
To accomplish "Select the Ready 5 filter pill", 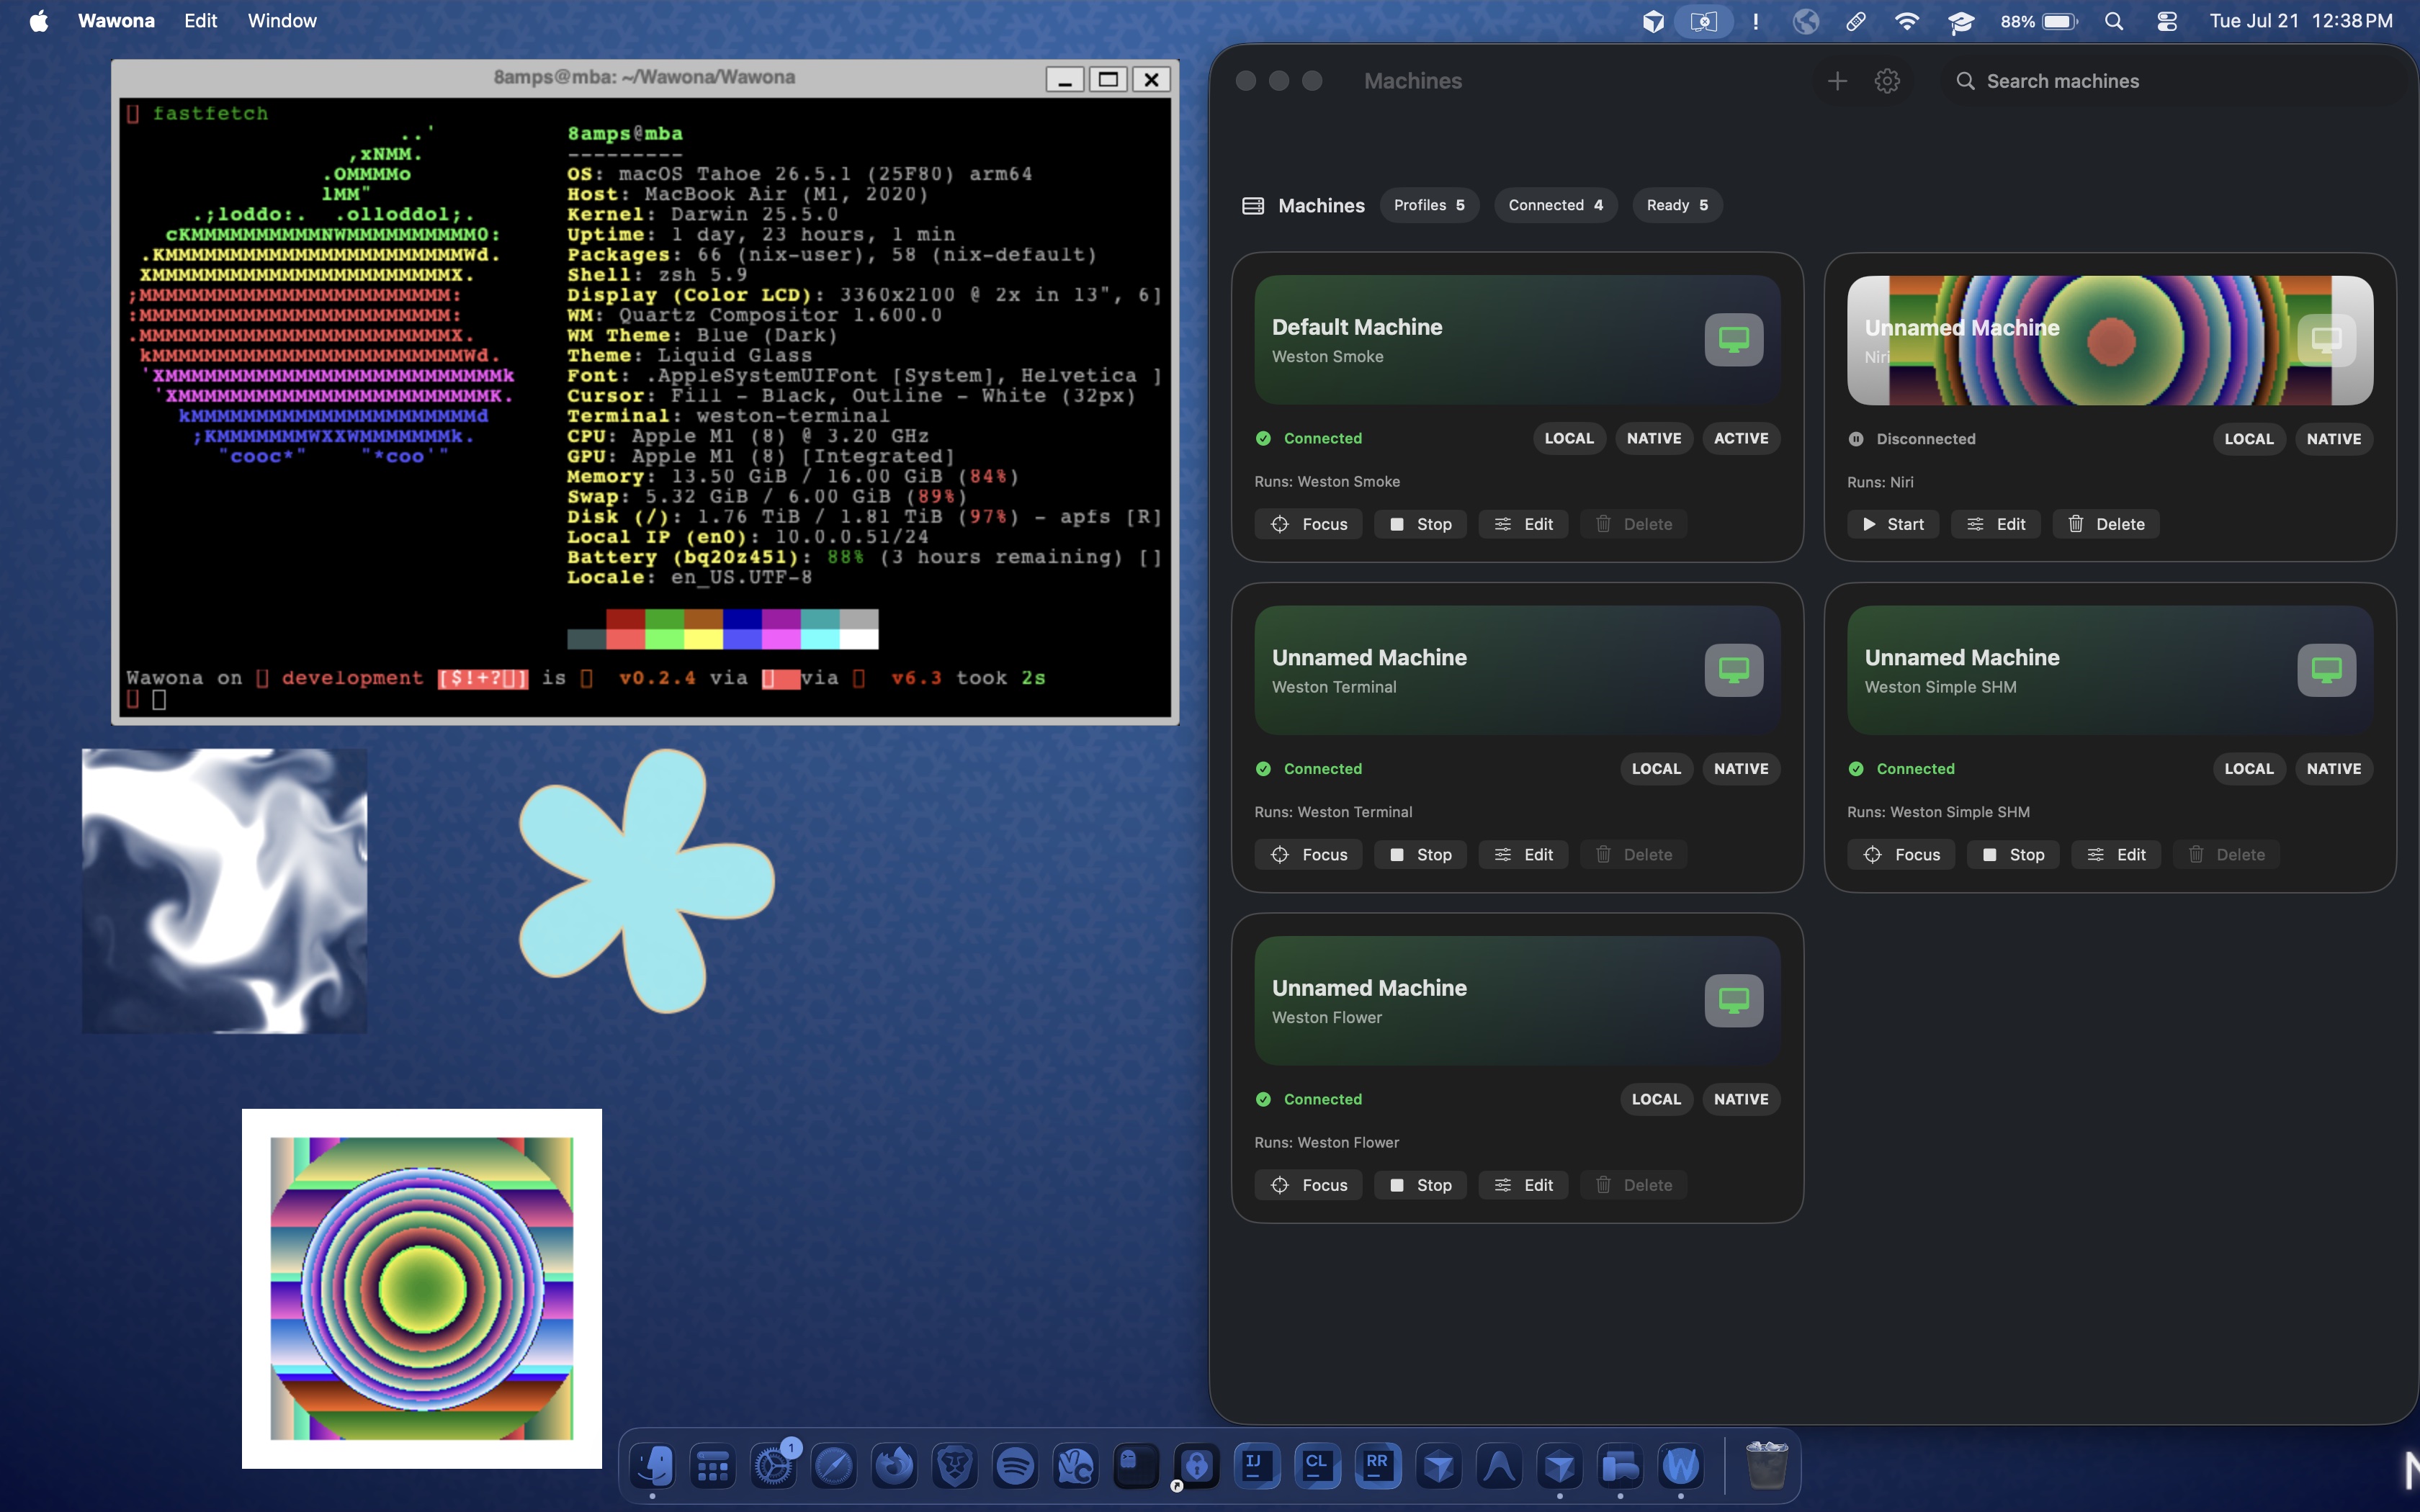I will (x=1677, y=205).
